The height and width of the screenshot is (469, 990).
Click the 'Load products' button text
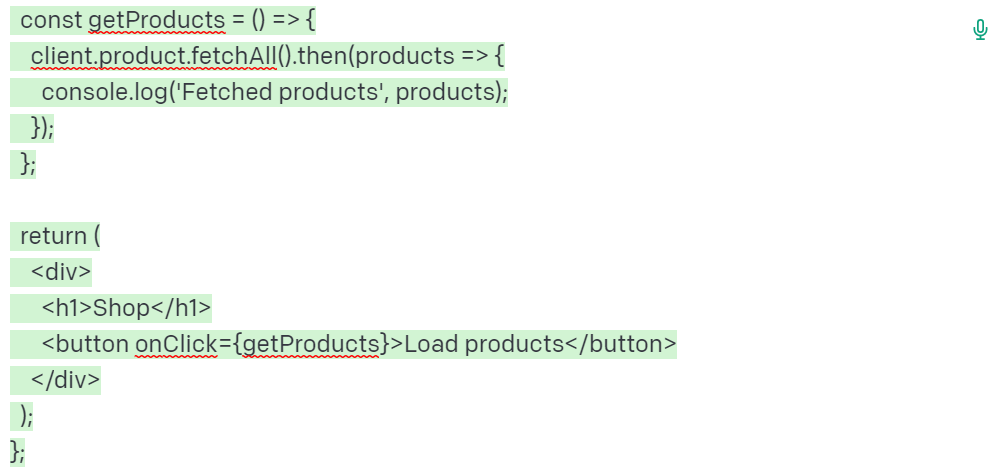(484, 345)
